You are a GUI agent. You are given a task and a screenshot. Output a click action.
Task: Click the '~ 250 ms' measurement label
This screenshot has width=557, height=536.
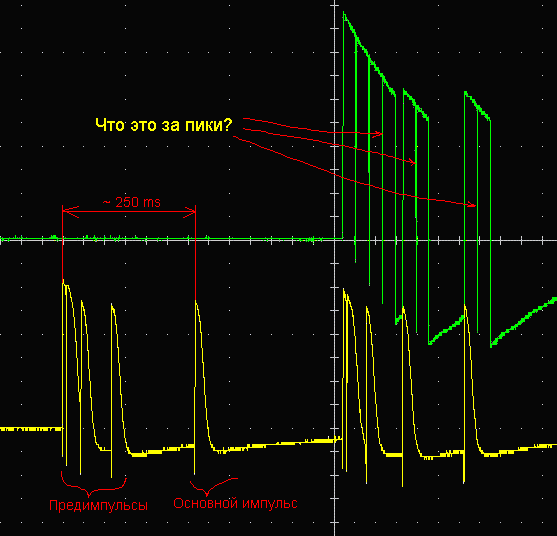click(x=131, y=202)
